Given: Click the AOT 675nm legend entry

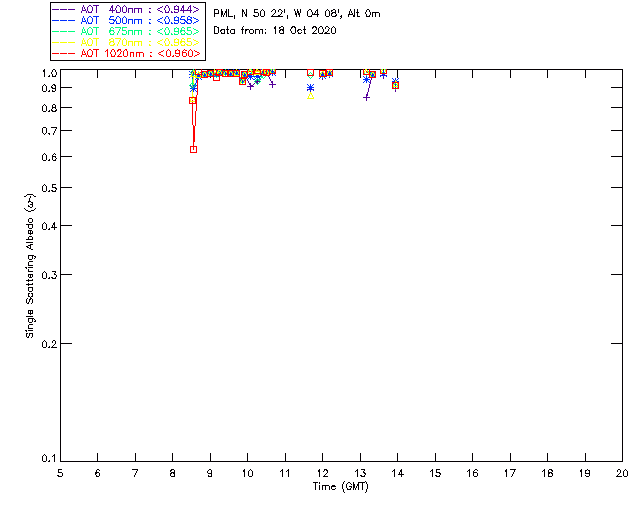Looking at the screenshot, I should click(x=126, y=31).
